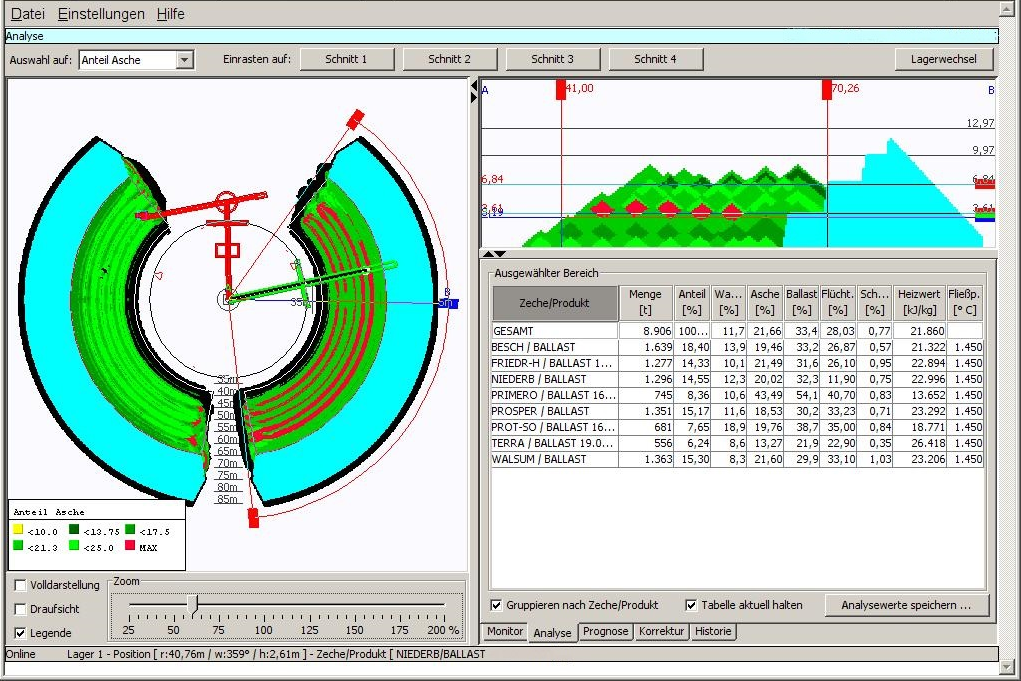Viewport: 1021px width, 681px height.
Task: Save values with 'Analysewerte speichern ...'
Action: [x=906, y=605]
